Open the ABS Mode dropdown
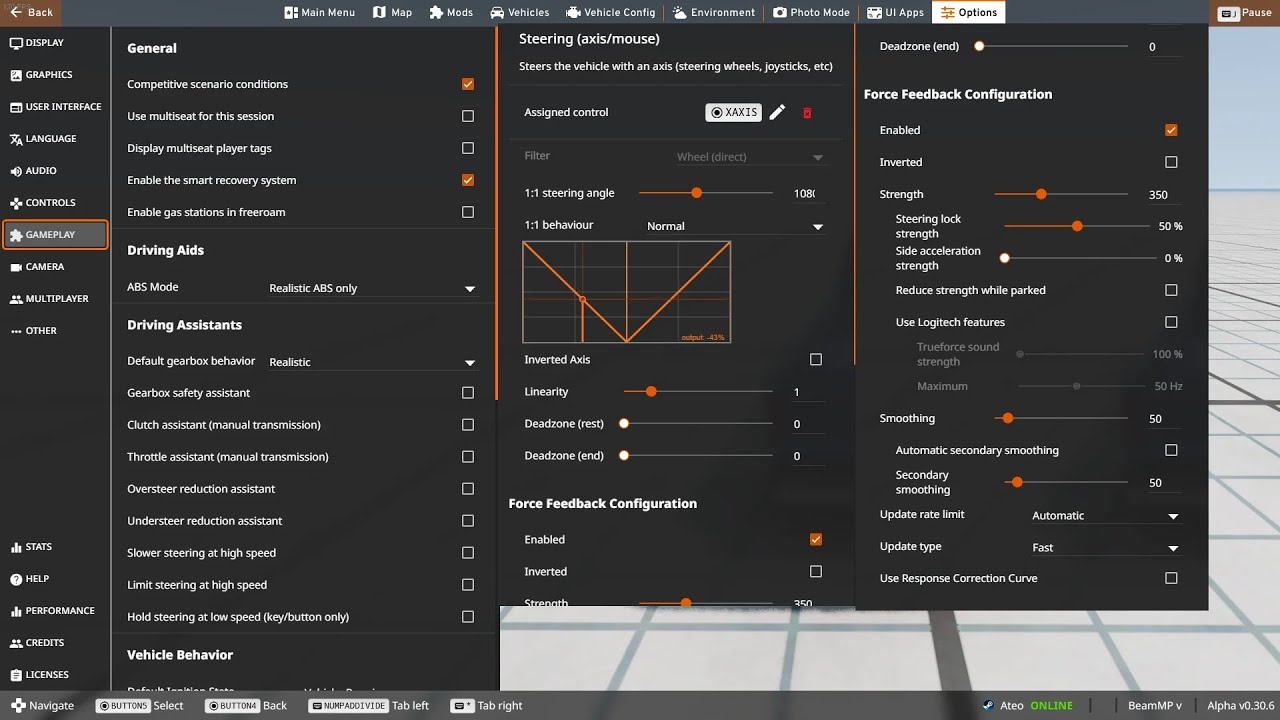The width and height of the screenshot is (1280, 720). point(372,288)
